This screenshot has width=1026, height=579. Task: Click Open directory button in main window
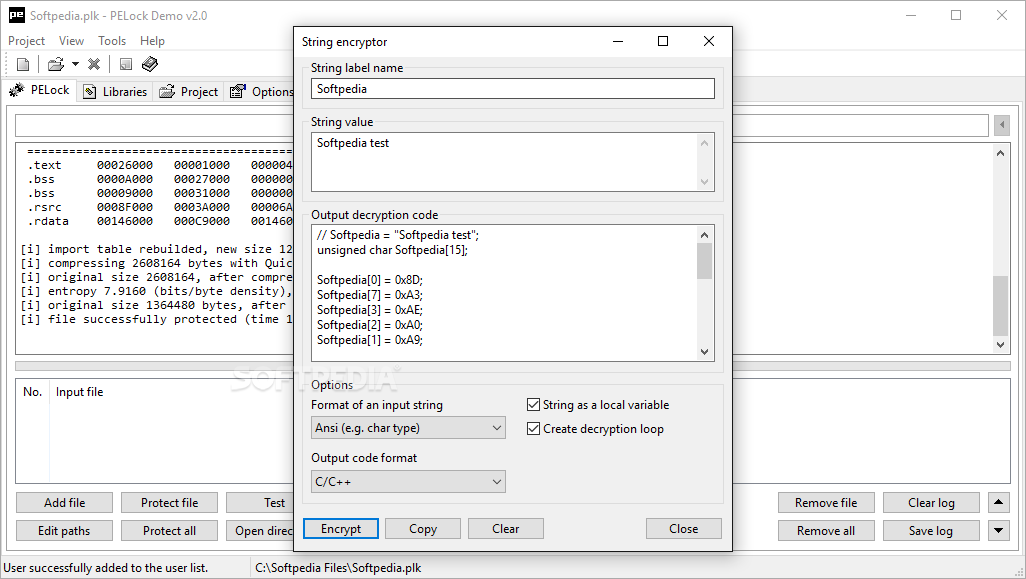pos(260,531)
